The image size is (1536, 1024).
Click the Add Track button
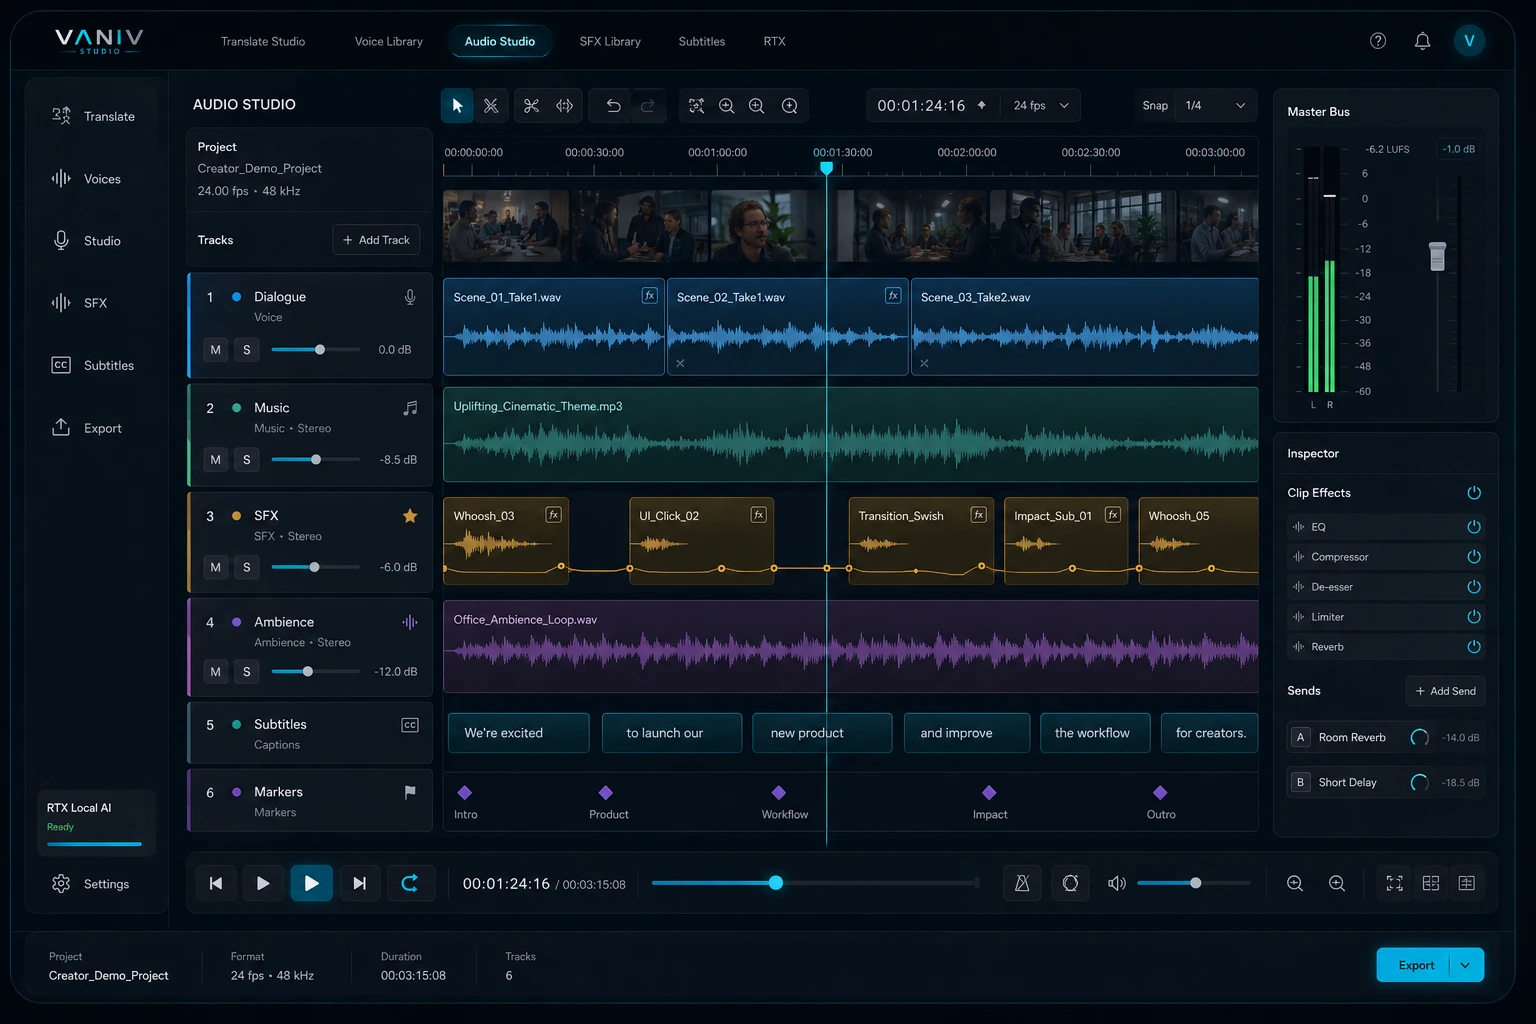tap(376, 240)
